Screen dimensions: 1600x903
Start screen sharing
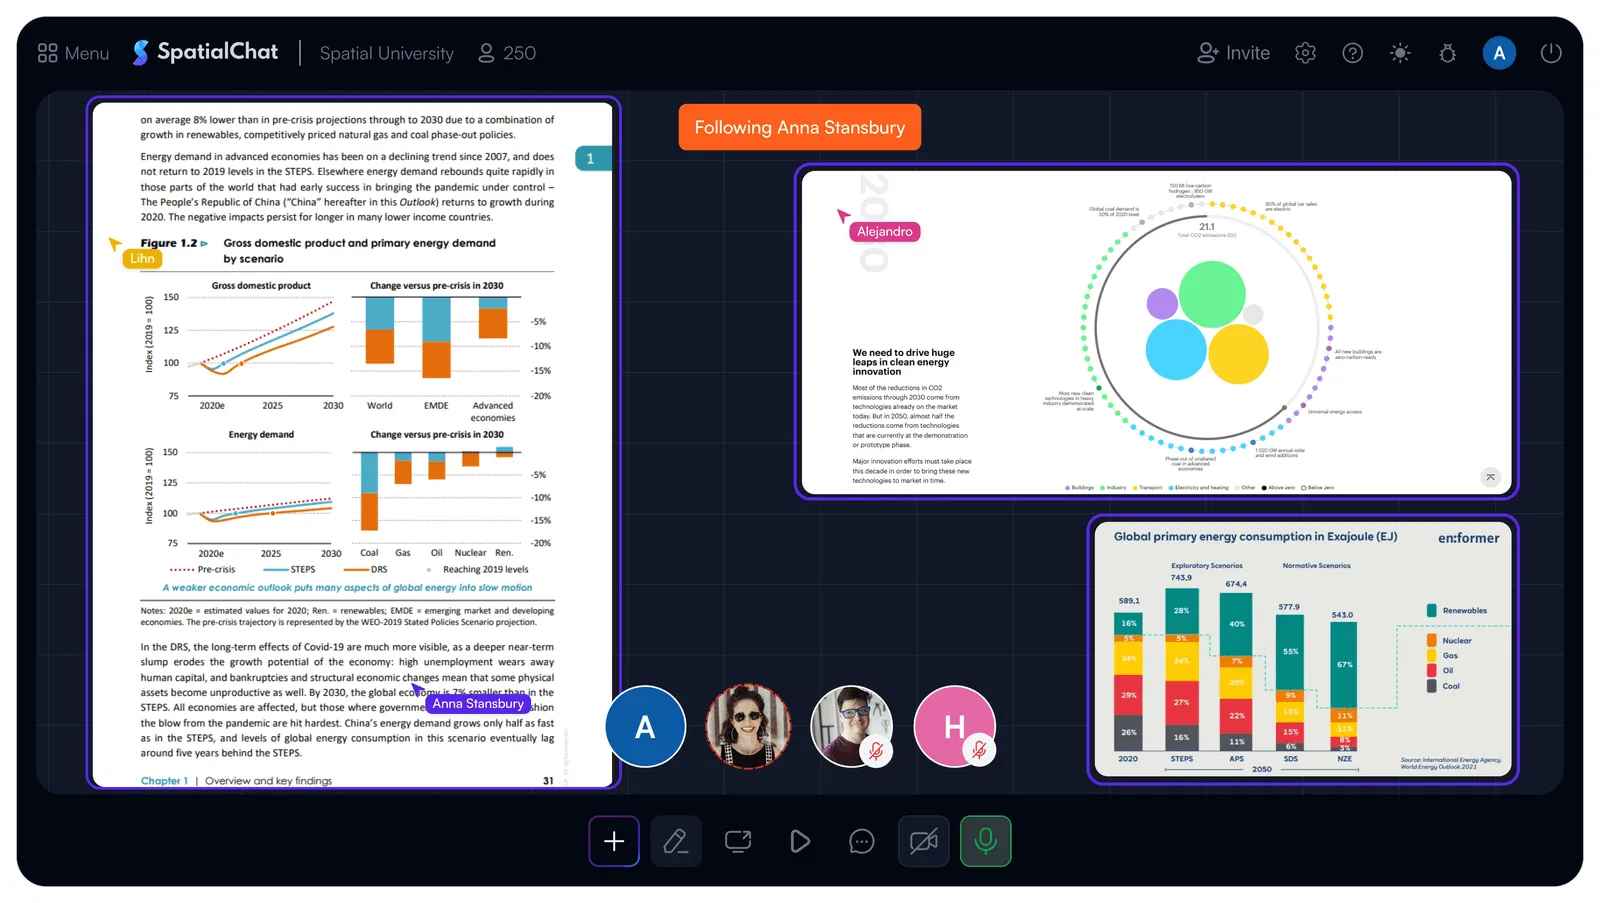click(x=737, y=841)
